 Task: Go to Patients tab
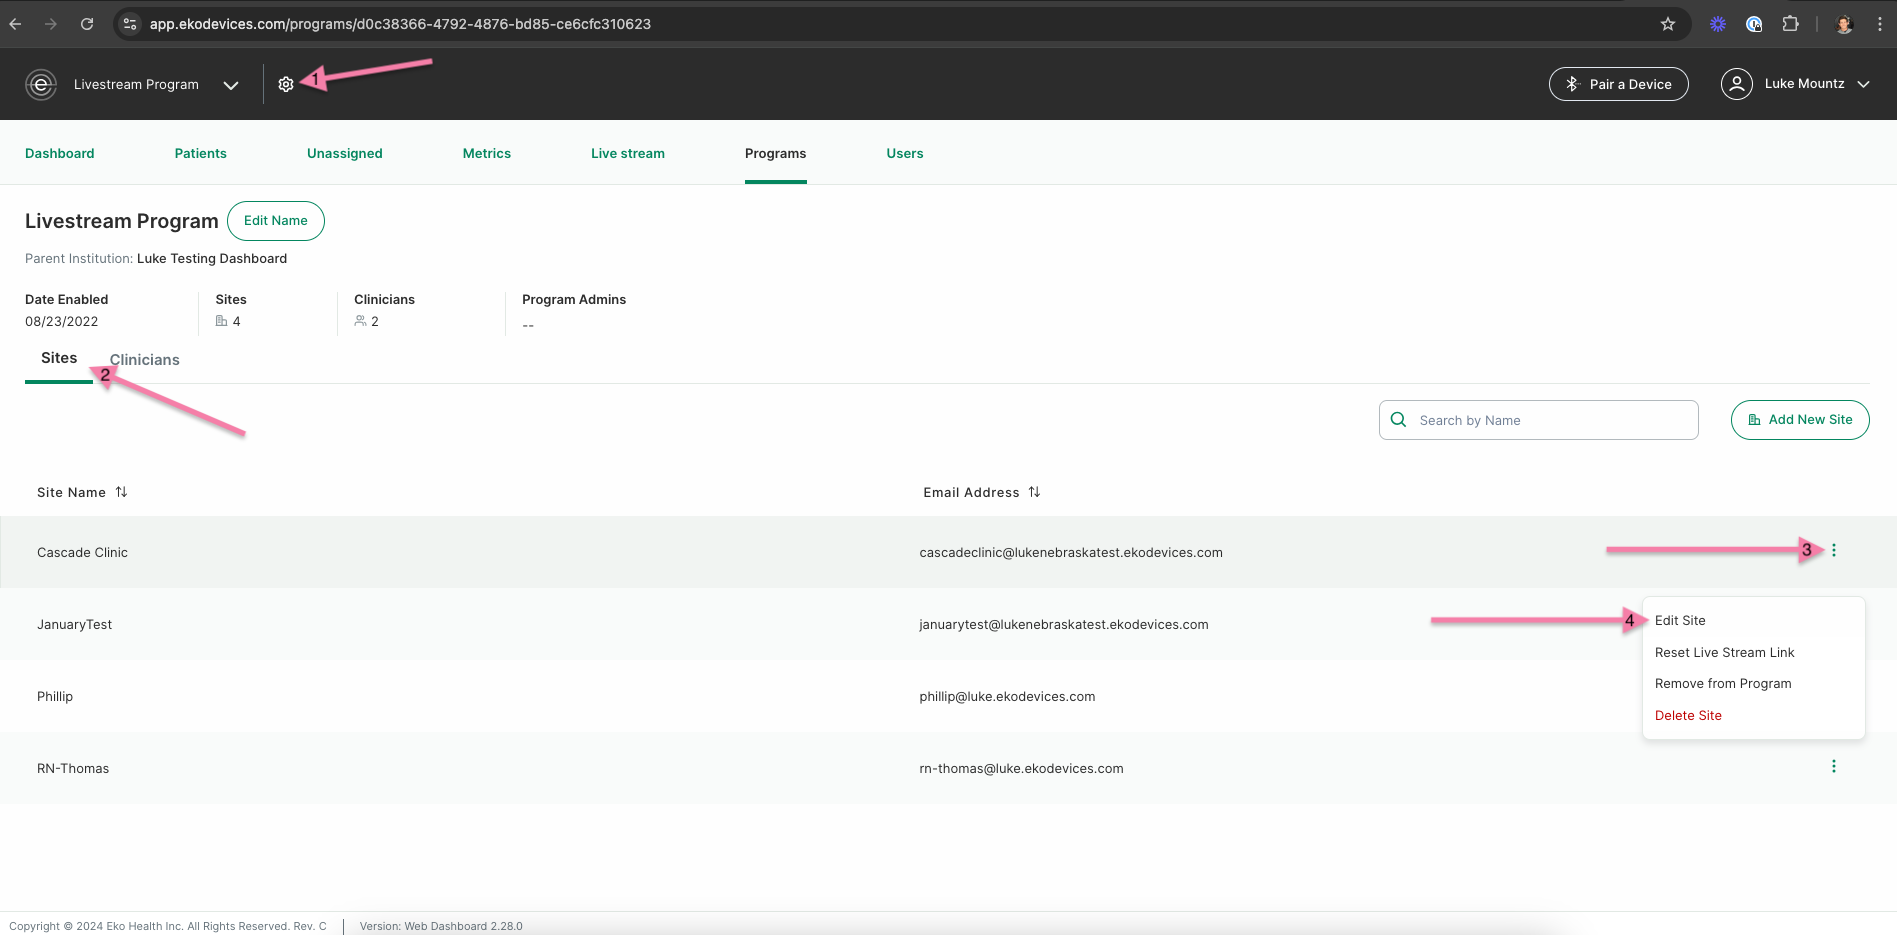click(201, 153)
